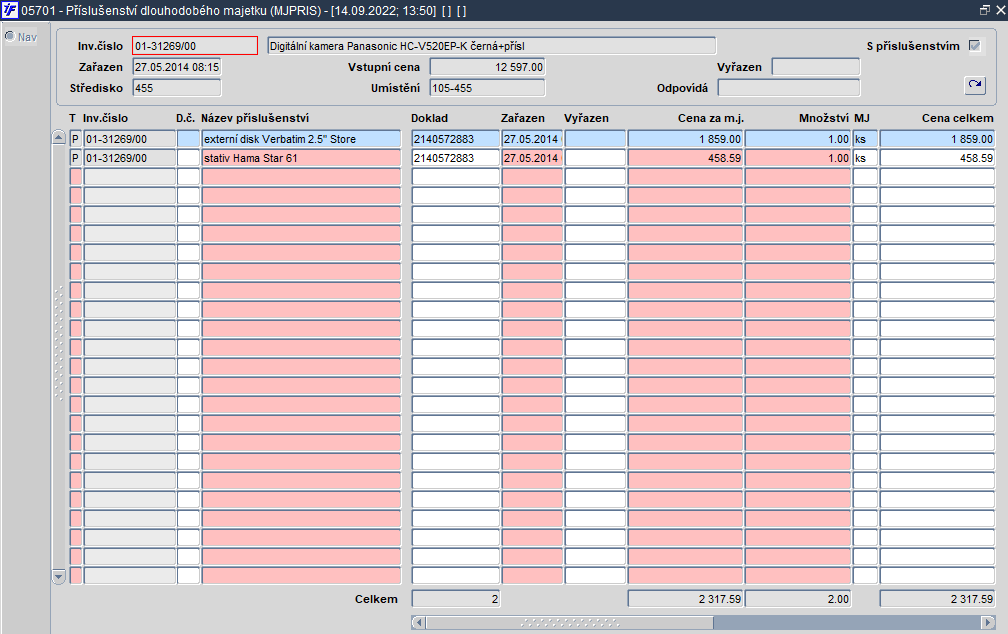Click the Cena celkem cell 1 859.00
This screenshot has height=634, width=1008.
click(x=937, y=139)
